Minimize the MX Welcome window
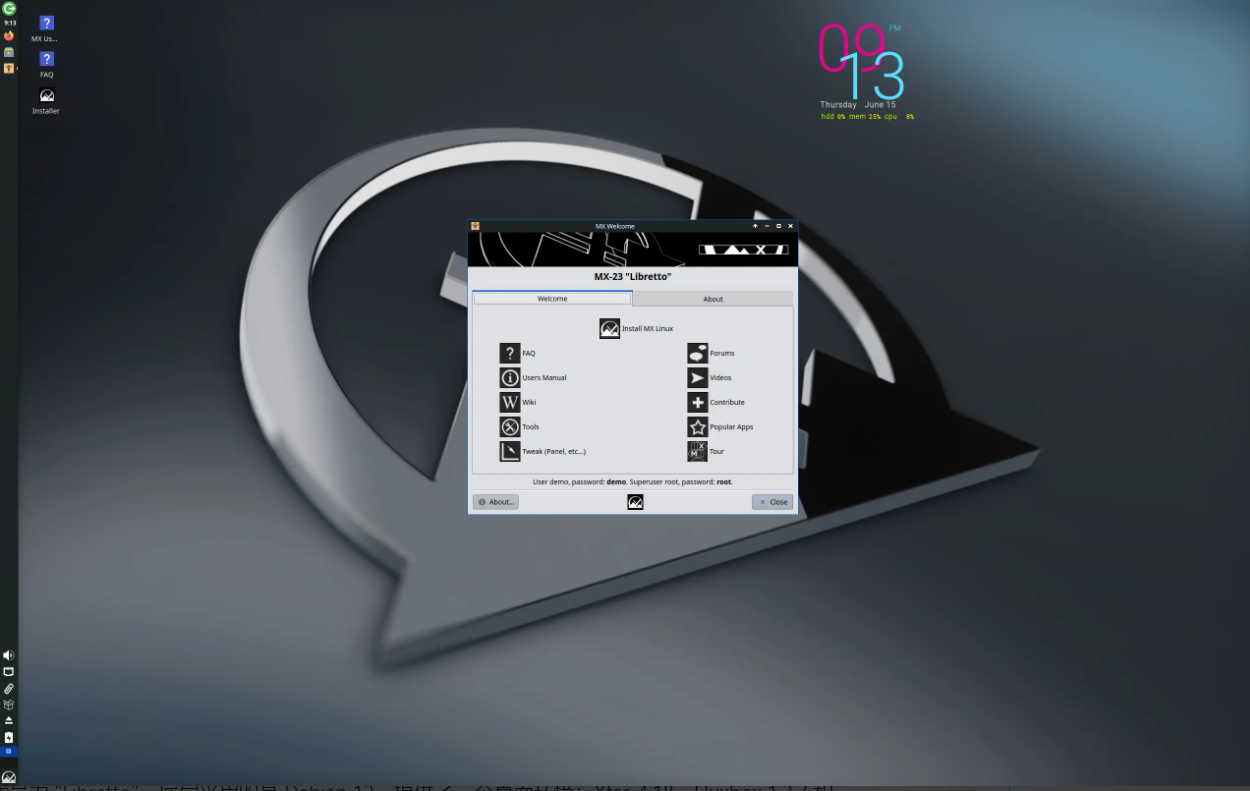 pyautogui.click(x=767, y=226)
